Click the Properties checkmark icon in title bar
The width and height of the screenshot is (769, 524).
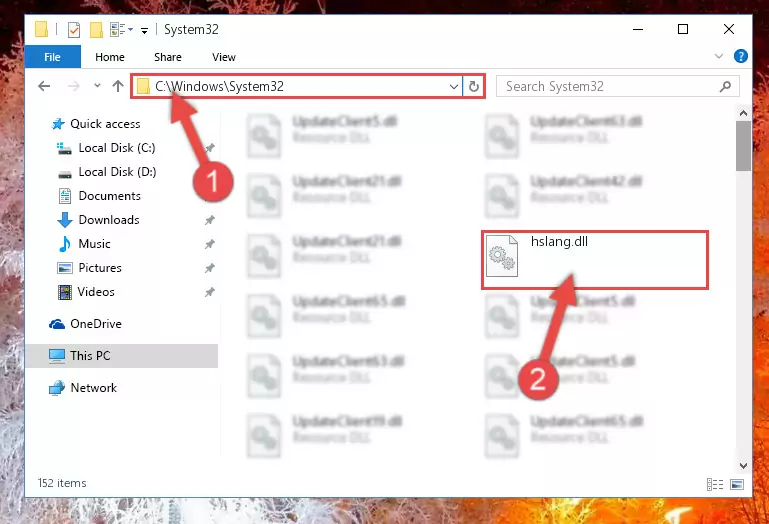(x=74, y=30)
